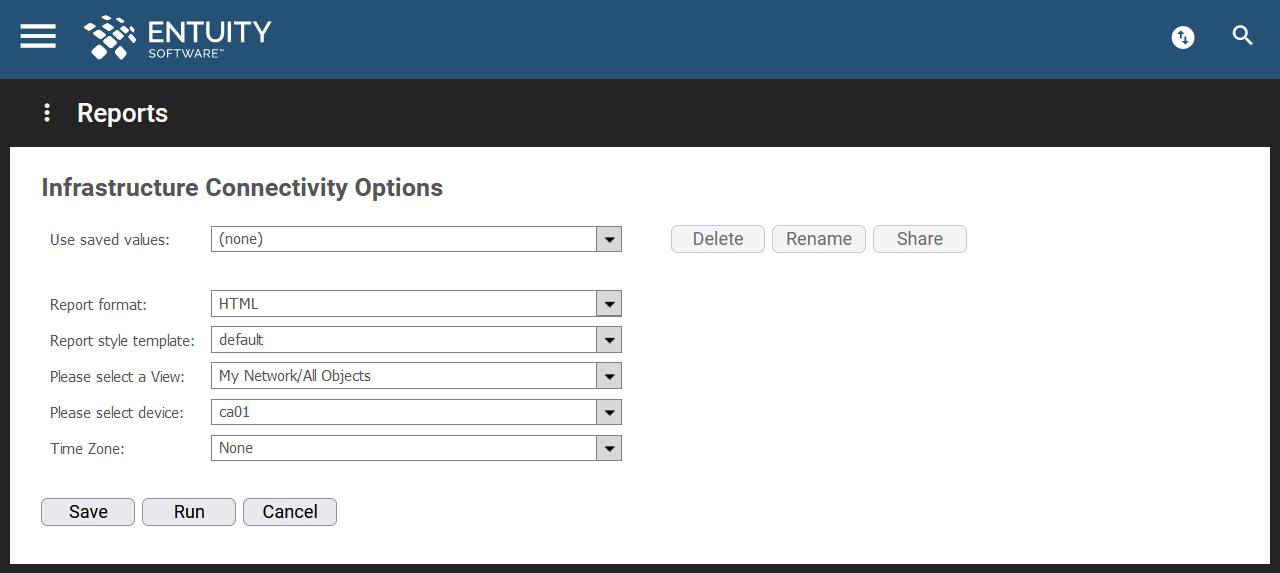Open the Reports three-dot options menu
The image size is (1280, 573).
[46, 113]
